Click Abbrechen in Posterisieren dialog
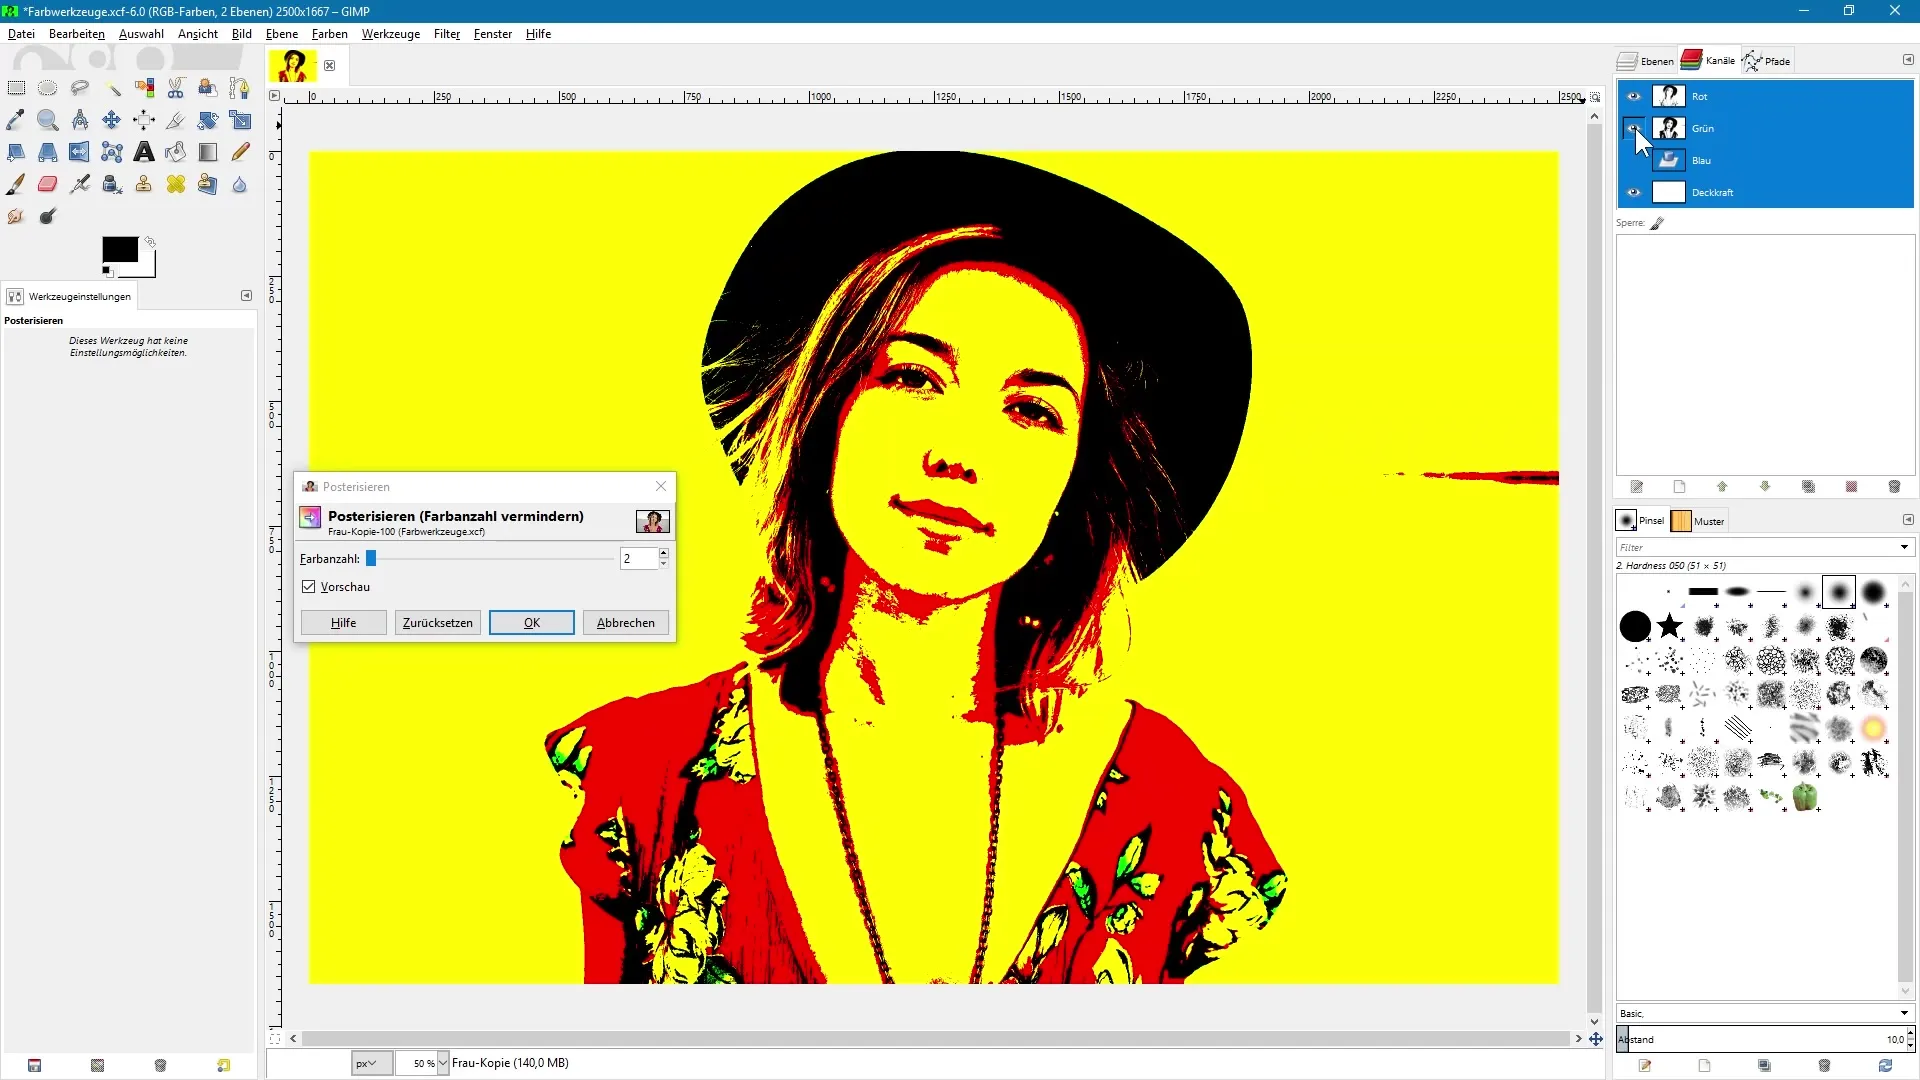The image size is (1920, 1080). [626, 622]
